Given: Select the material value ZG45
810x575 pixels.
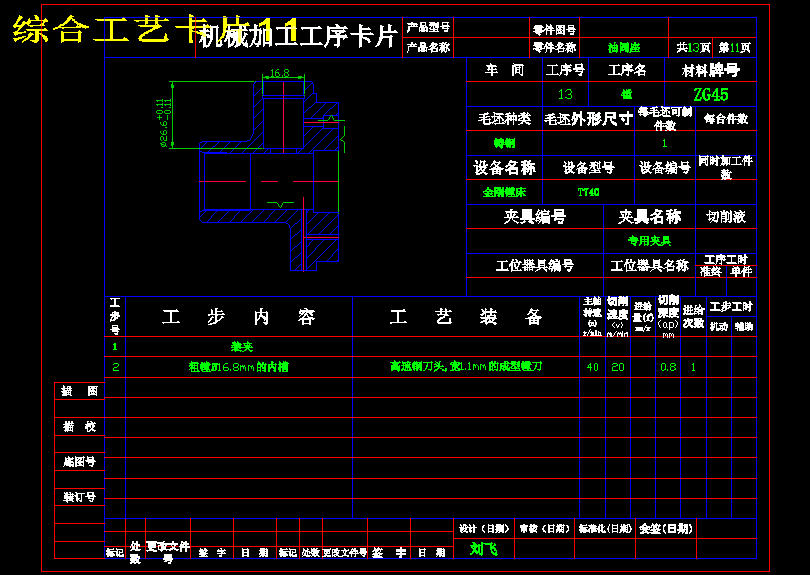Looking at the screenshot, I should 711,95.
